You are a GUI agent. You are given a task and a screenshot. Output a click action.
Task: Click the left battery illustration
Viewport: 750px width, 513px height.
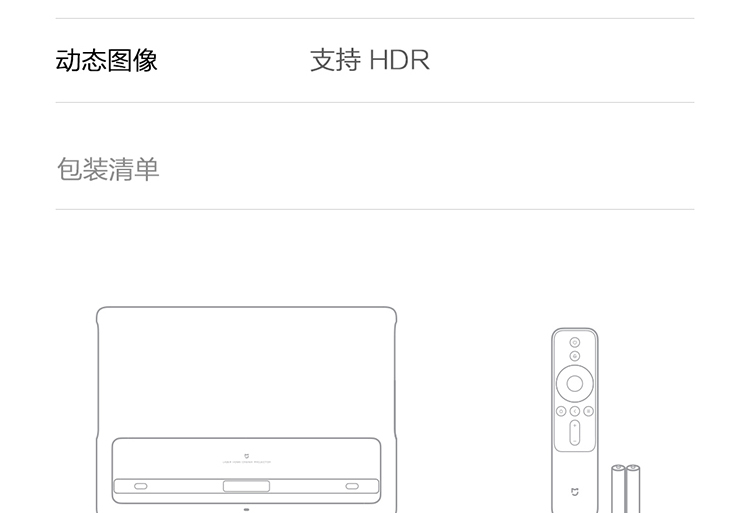(x=618, y=489)
